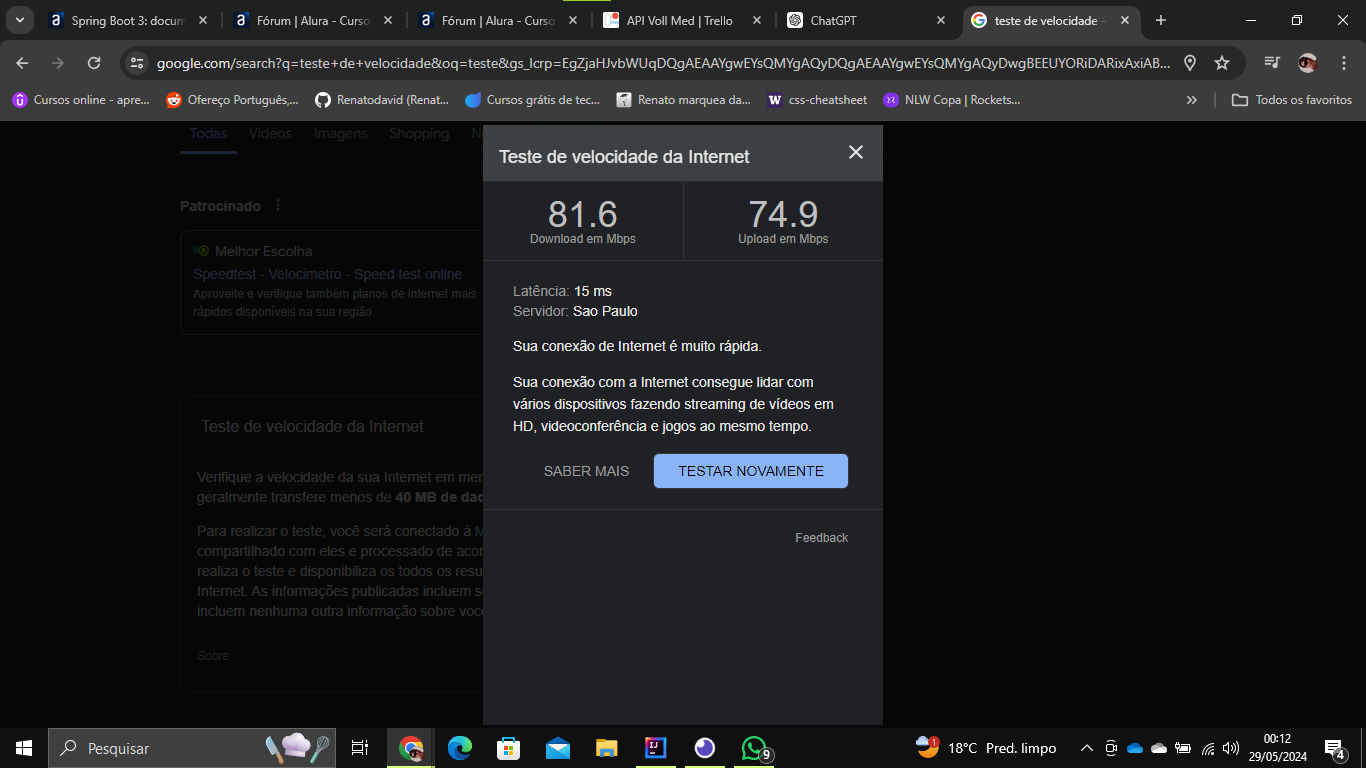Click the address bar URL field

[663, 63]
